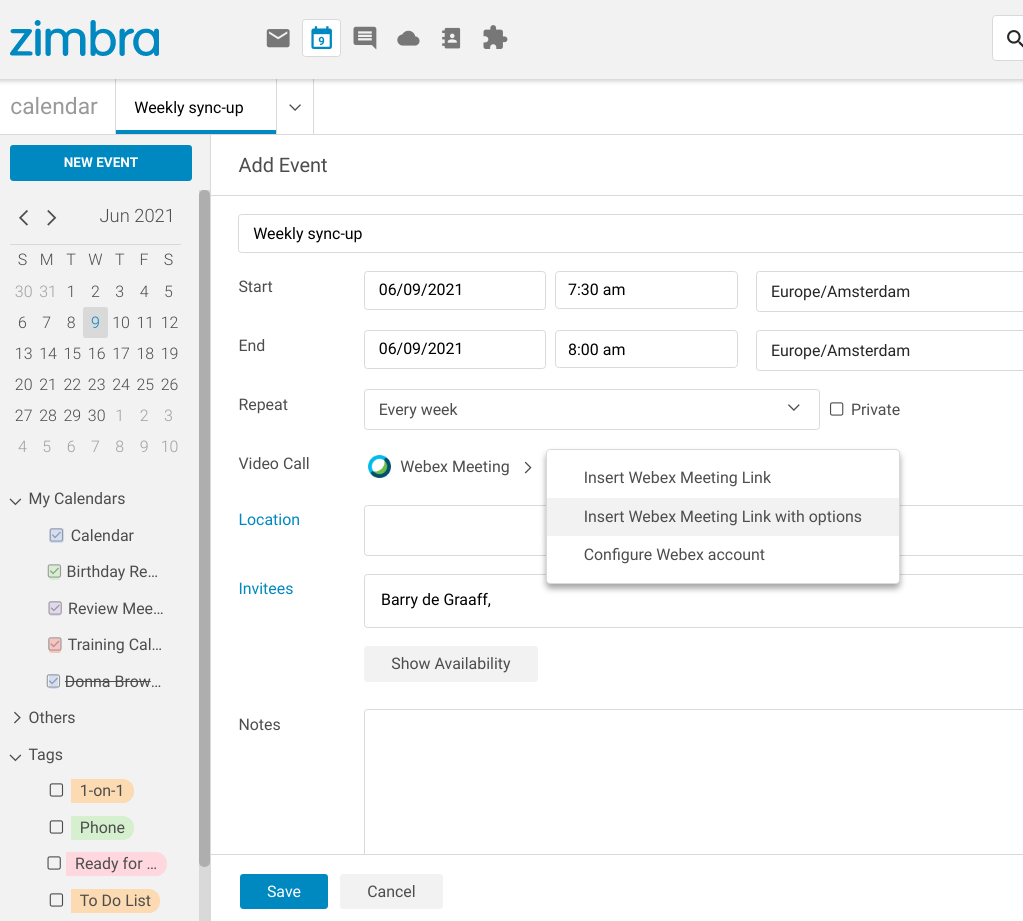Image resolution: width=1023 pixels, height=921 pixels.
Task: Check the 1-on-1 tag checkbox
Action: (x=57, y=791)
